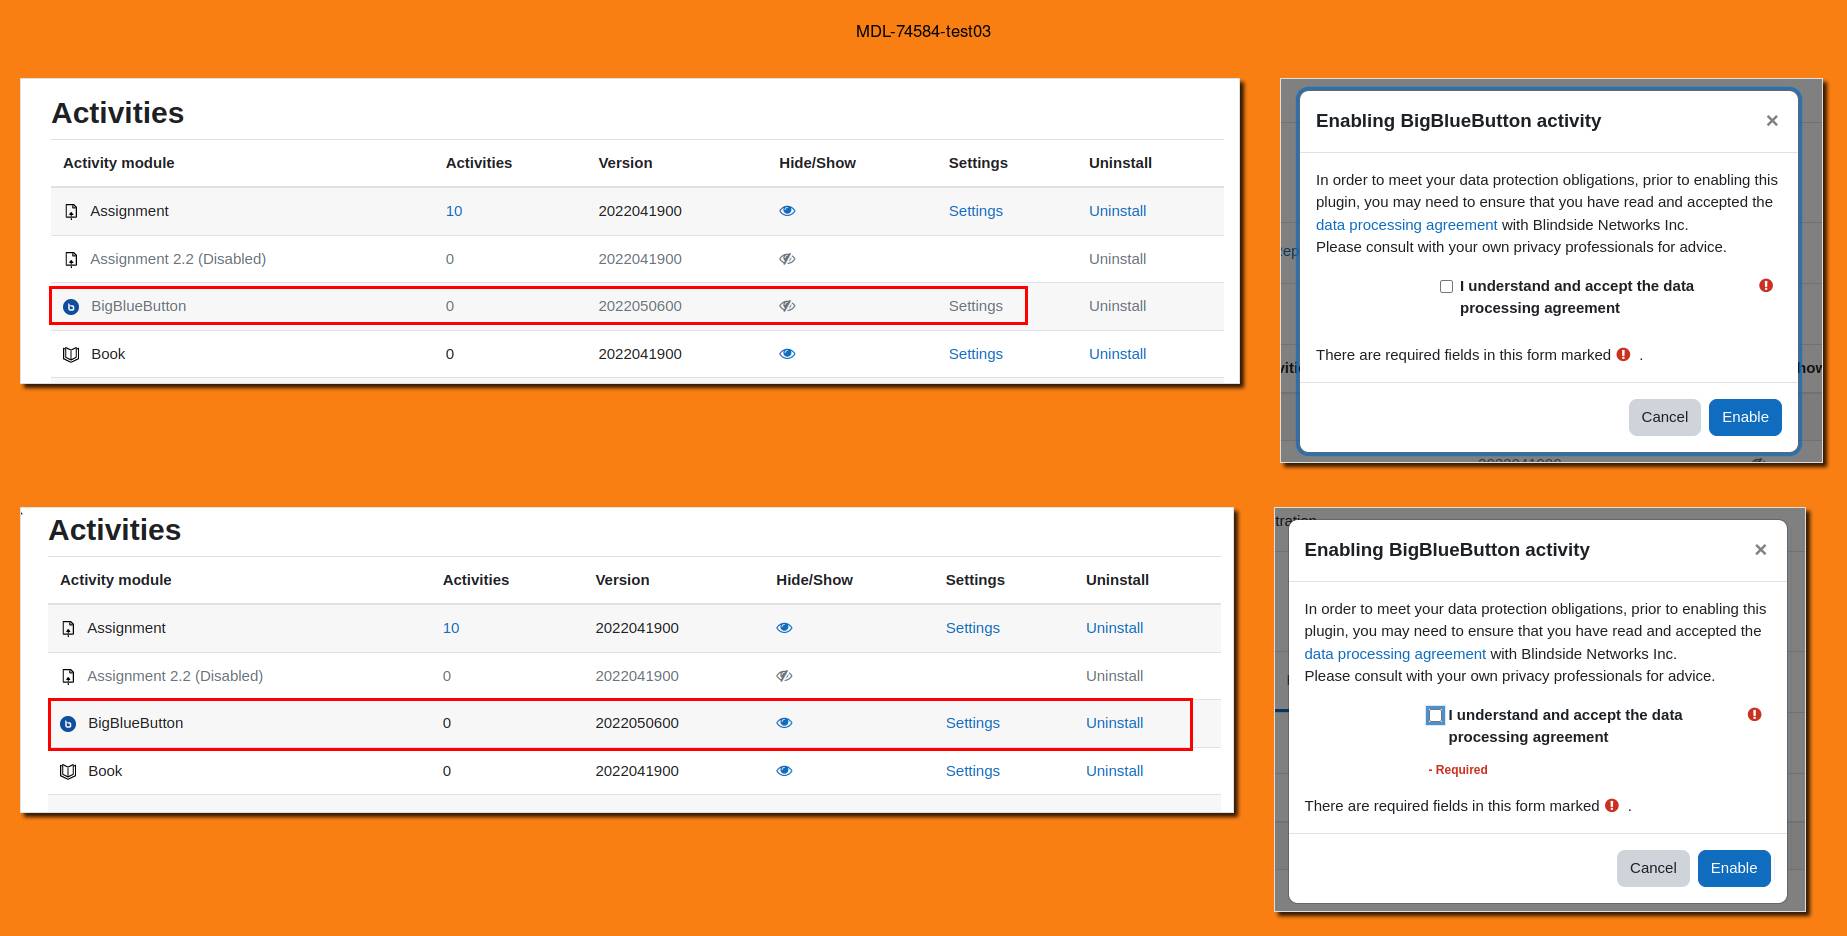
Task: Click Book module icon in bottom Activities table
Action: (x=68, y=771)
